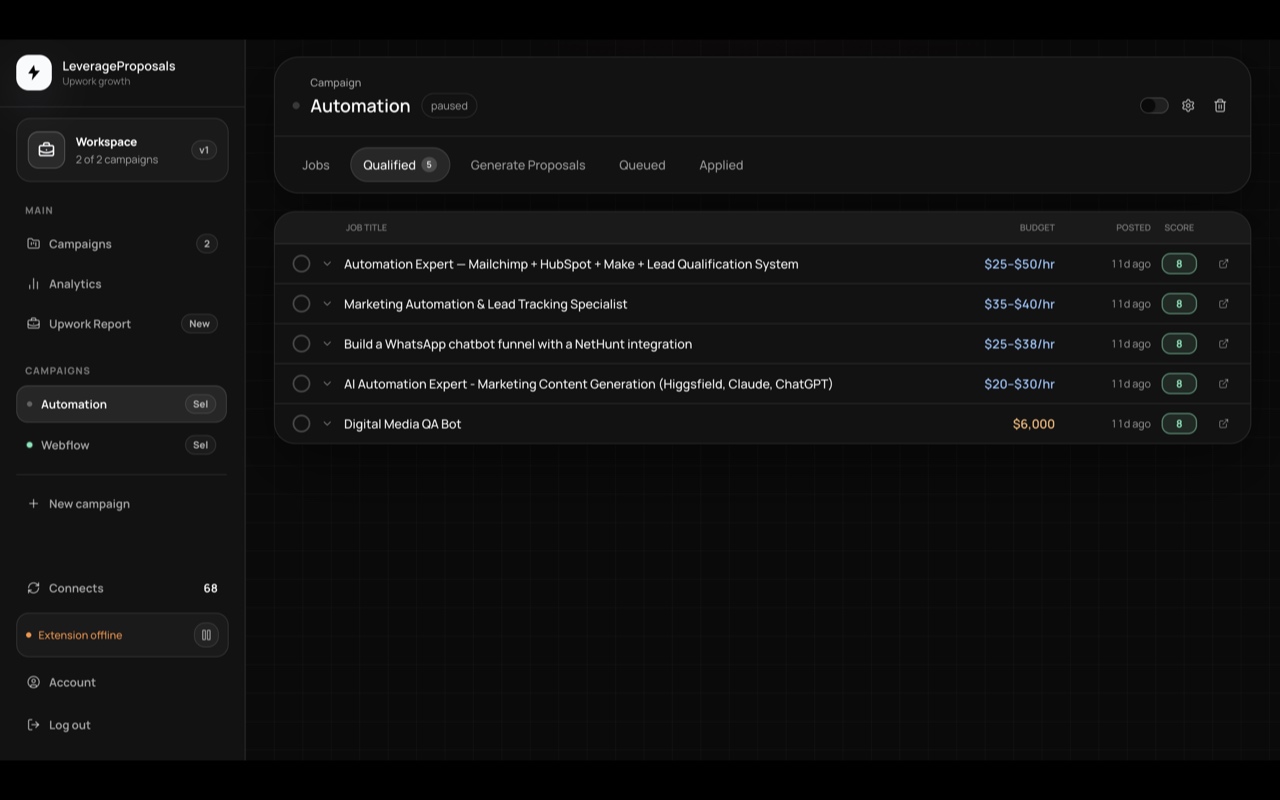This screenshot has width=1280, height=800.
Task: Toggle the Automation campaign active switch
Action: point(1154,105)
